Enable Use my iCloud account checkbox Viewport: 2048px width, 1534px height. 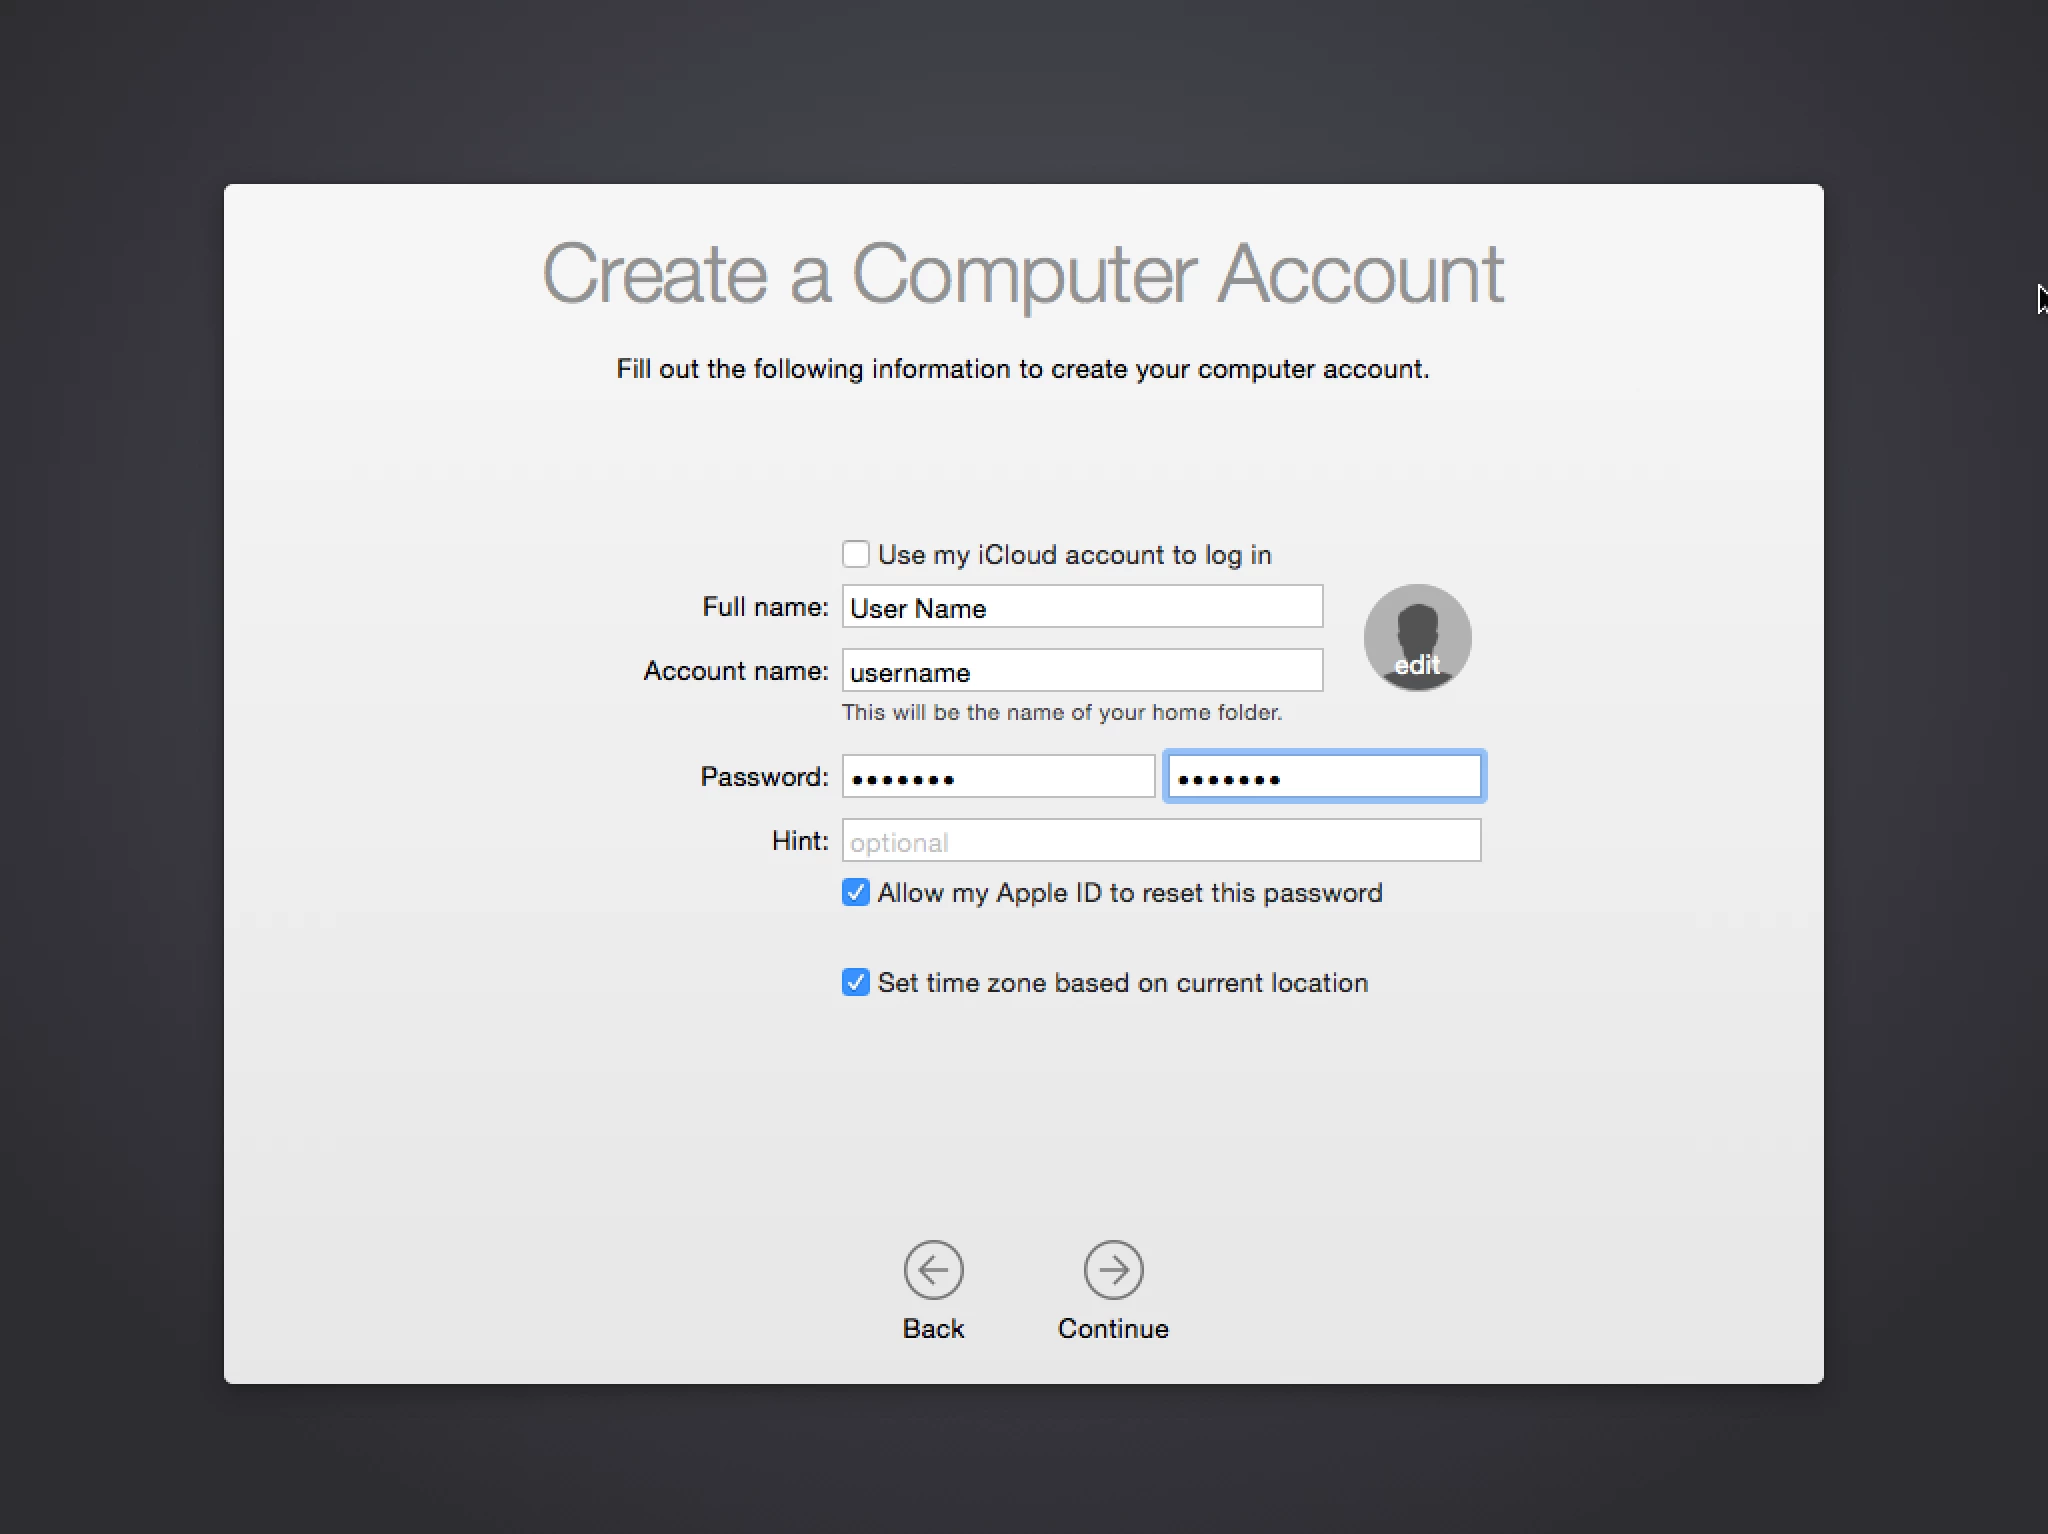855,554
